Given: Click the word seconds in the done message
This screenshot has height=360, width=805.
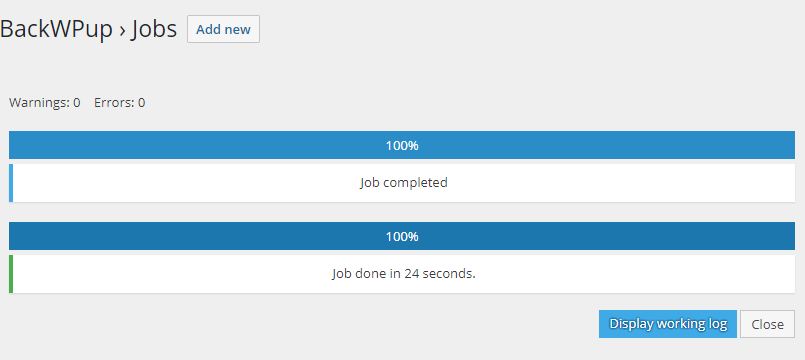Looking at the screenshot, I should 453,274.
